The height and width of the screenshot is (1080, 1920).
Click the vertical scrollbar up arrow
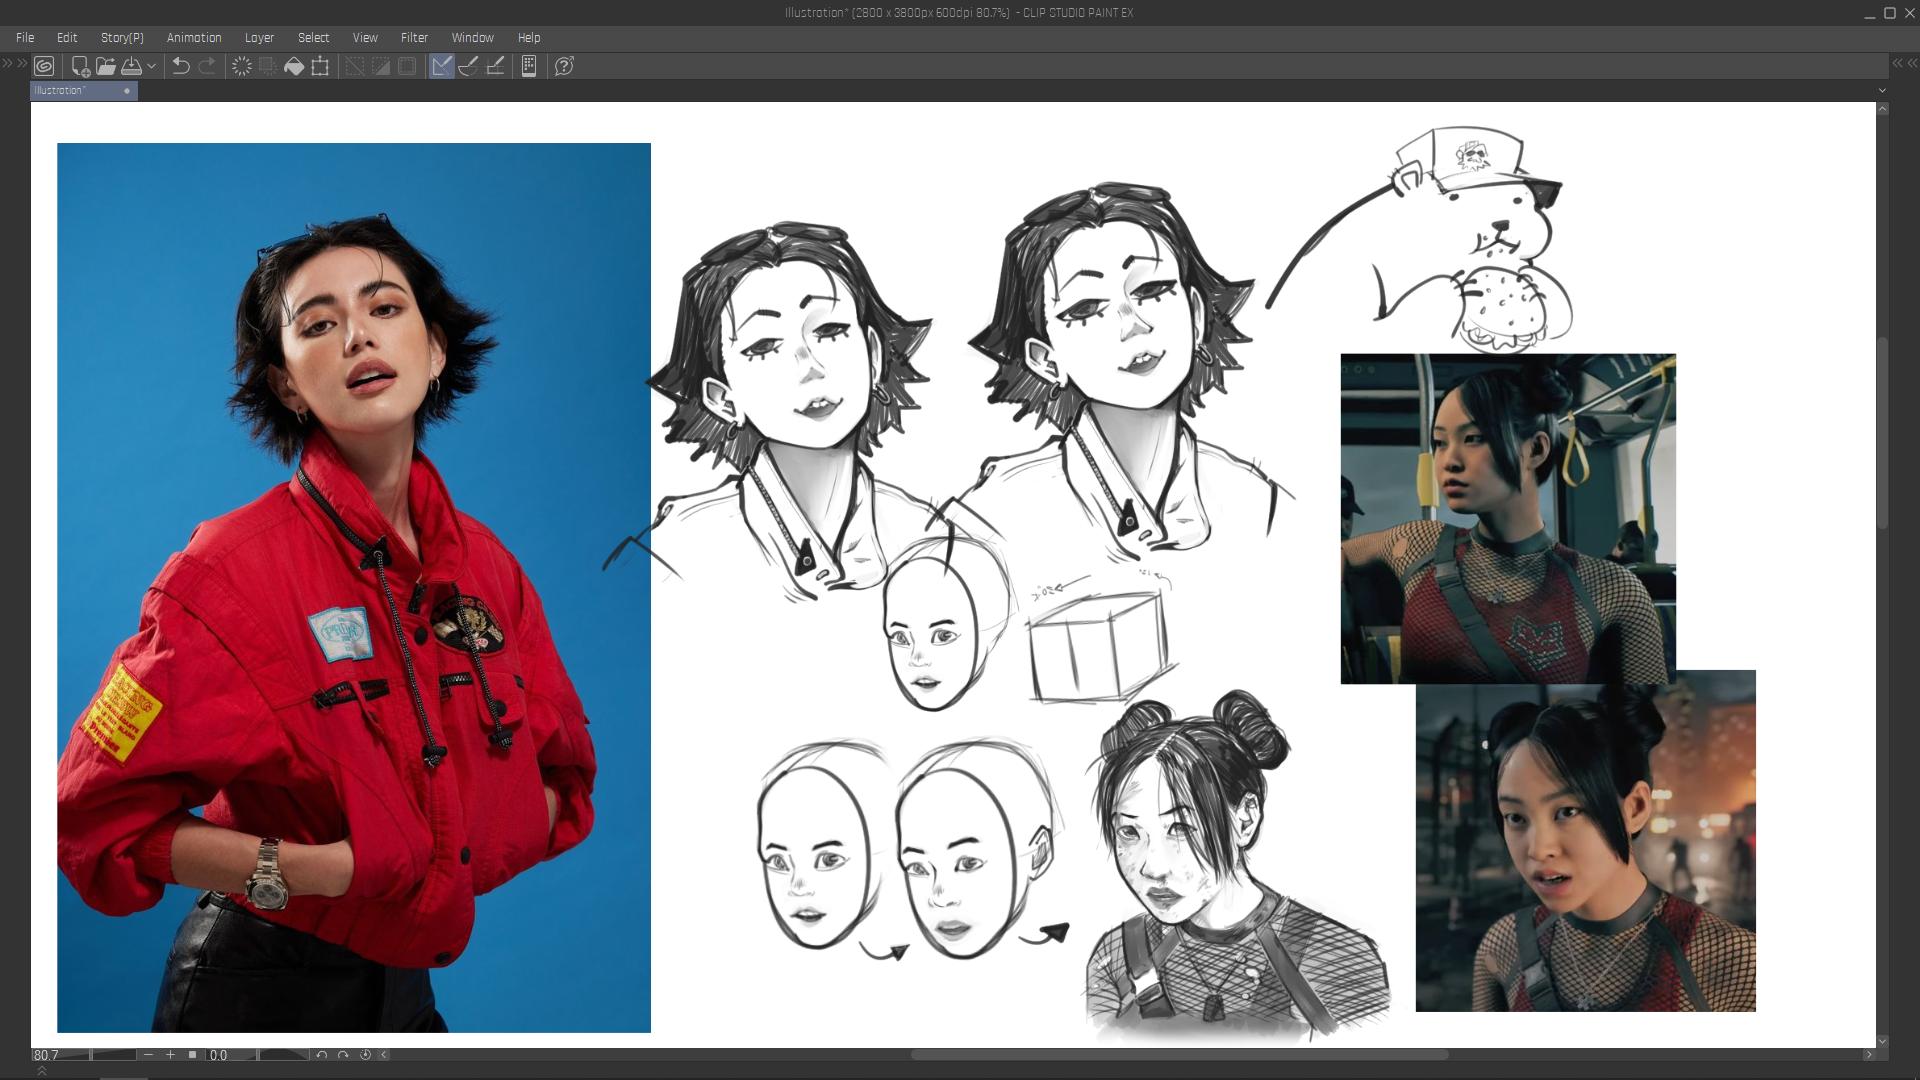(x=1883, y=109)
